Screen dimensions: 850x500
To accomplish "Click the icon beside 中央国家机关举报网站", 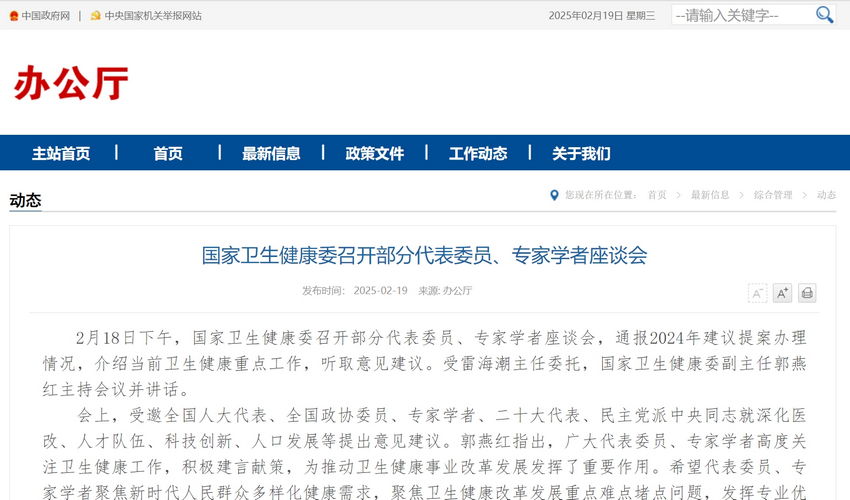I will pyautogui.click(x=96, y=16).
